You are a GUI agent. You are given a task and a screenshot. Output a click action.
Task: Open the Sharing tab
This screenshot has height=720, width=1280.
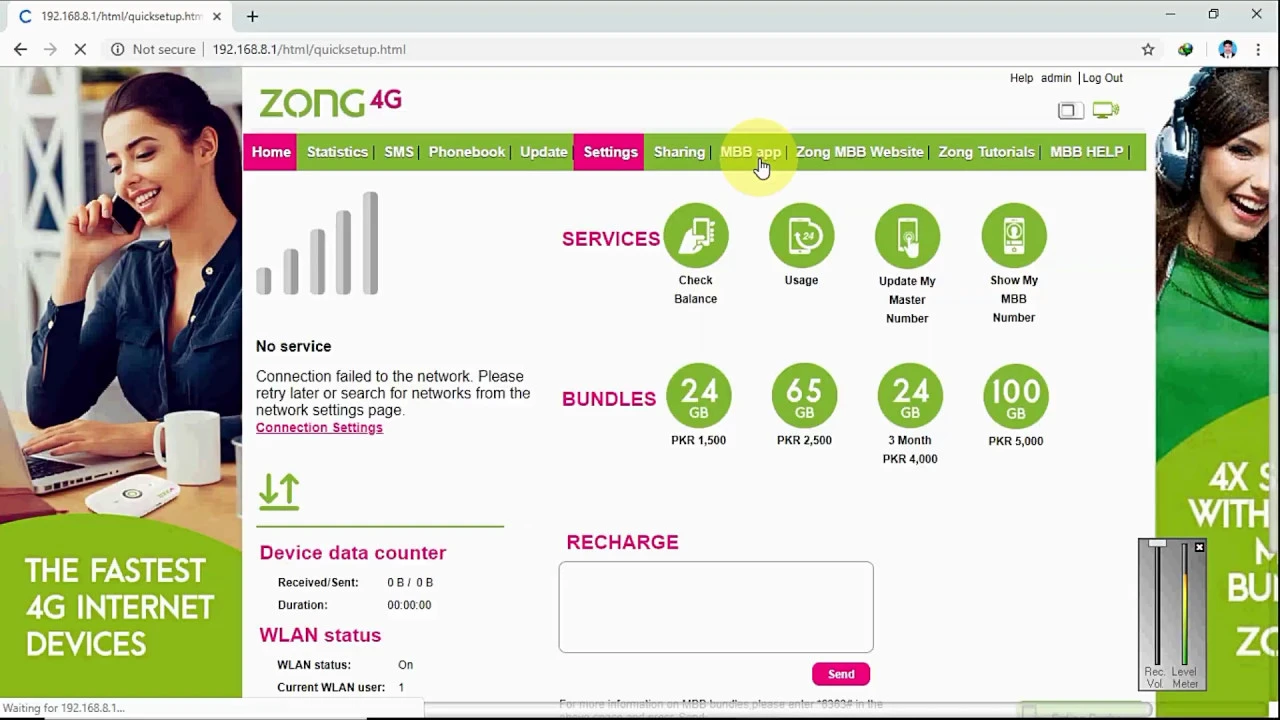(679, 152)
